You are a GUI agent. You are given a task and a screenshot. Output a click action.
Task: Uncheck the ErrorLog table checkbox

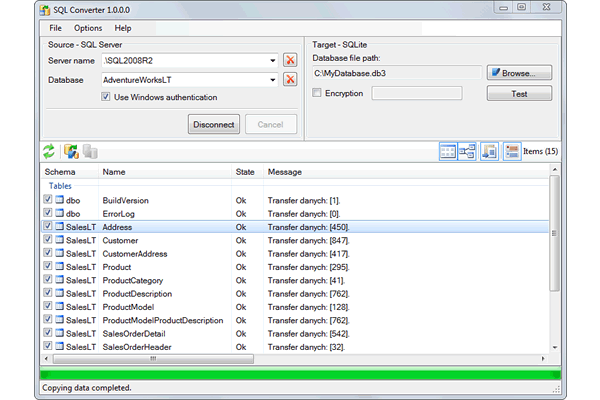tap(47, 212)
